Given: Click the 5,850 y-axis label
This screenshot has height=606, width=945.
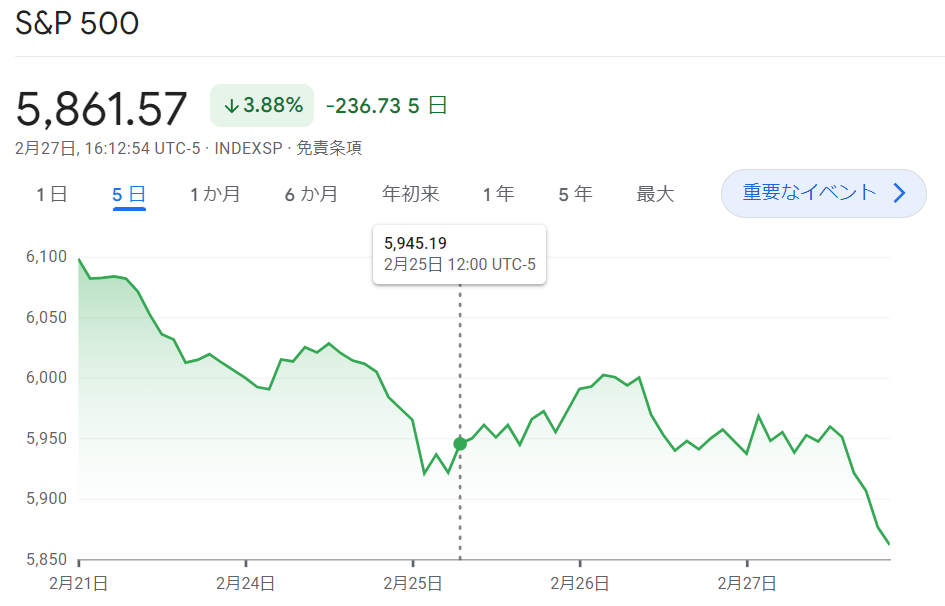Looking at the screenshot, I should (46, 560).
